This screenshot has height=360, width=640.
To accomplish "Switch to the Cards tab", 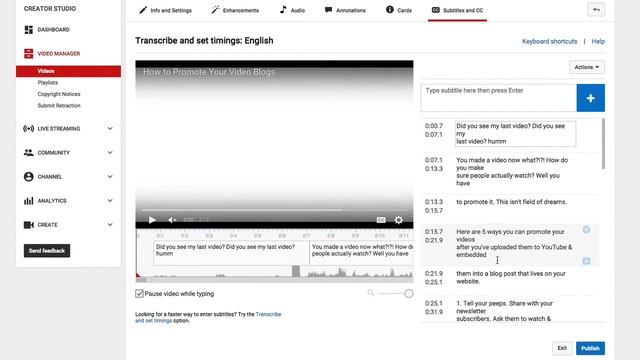I will 399,10.
